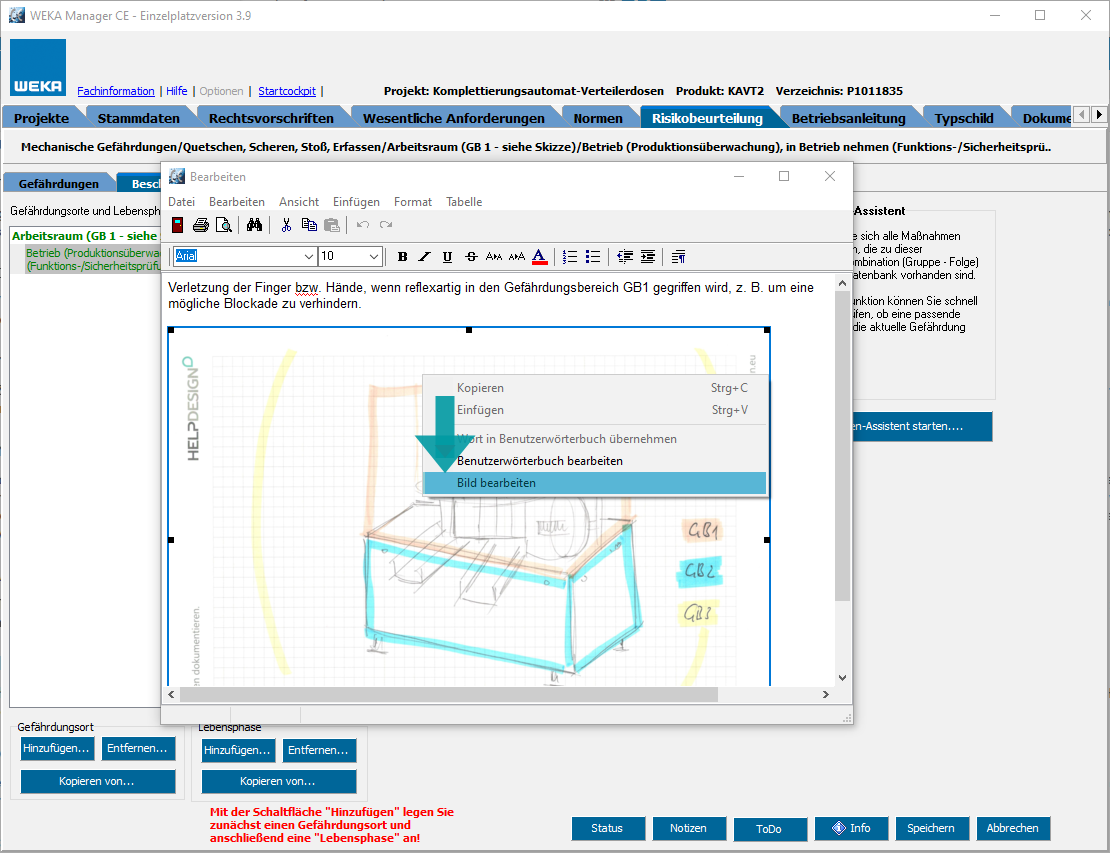Toggle underline formatting

click(447, 257)
